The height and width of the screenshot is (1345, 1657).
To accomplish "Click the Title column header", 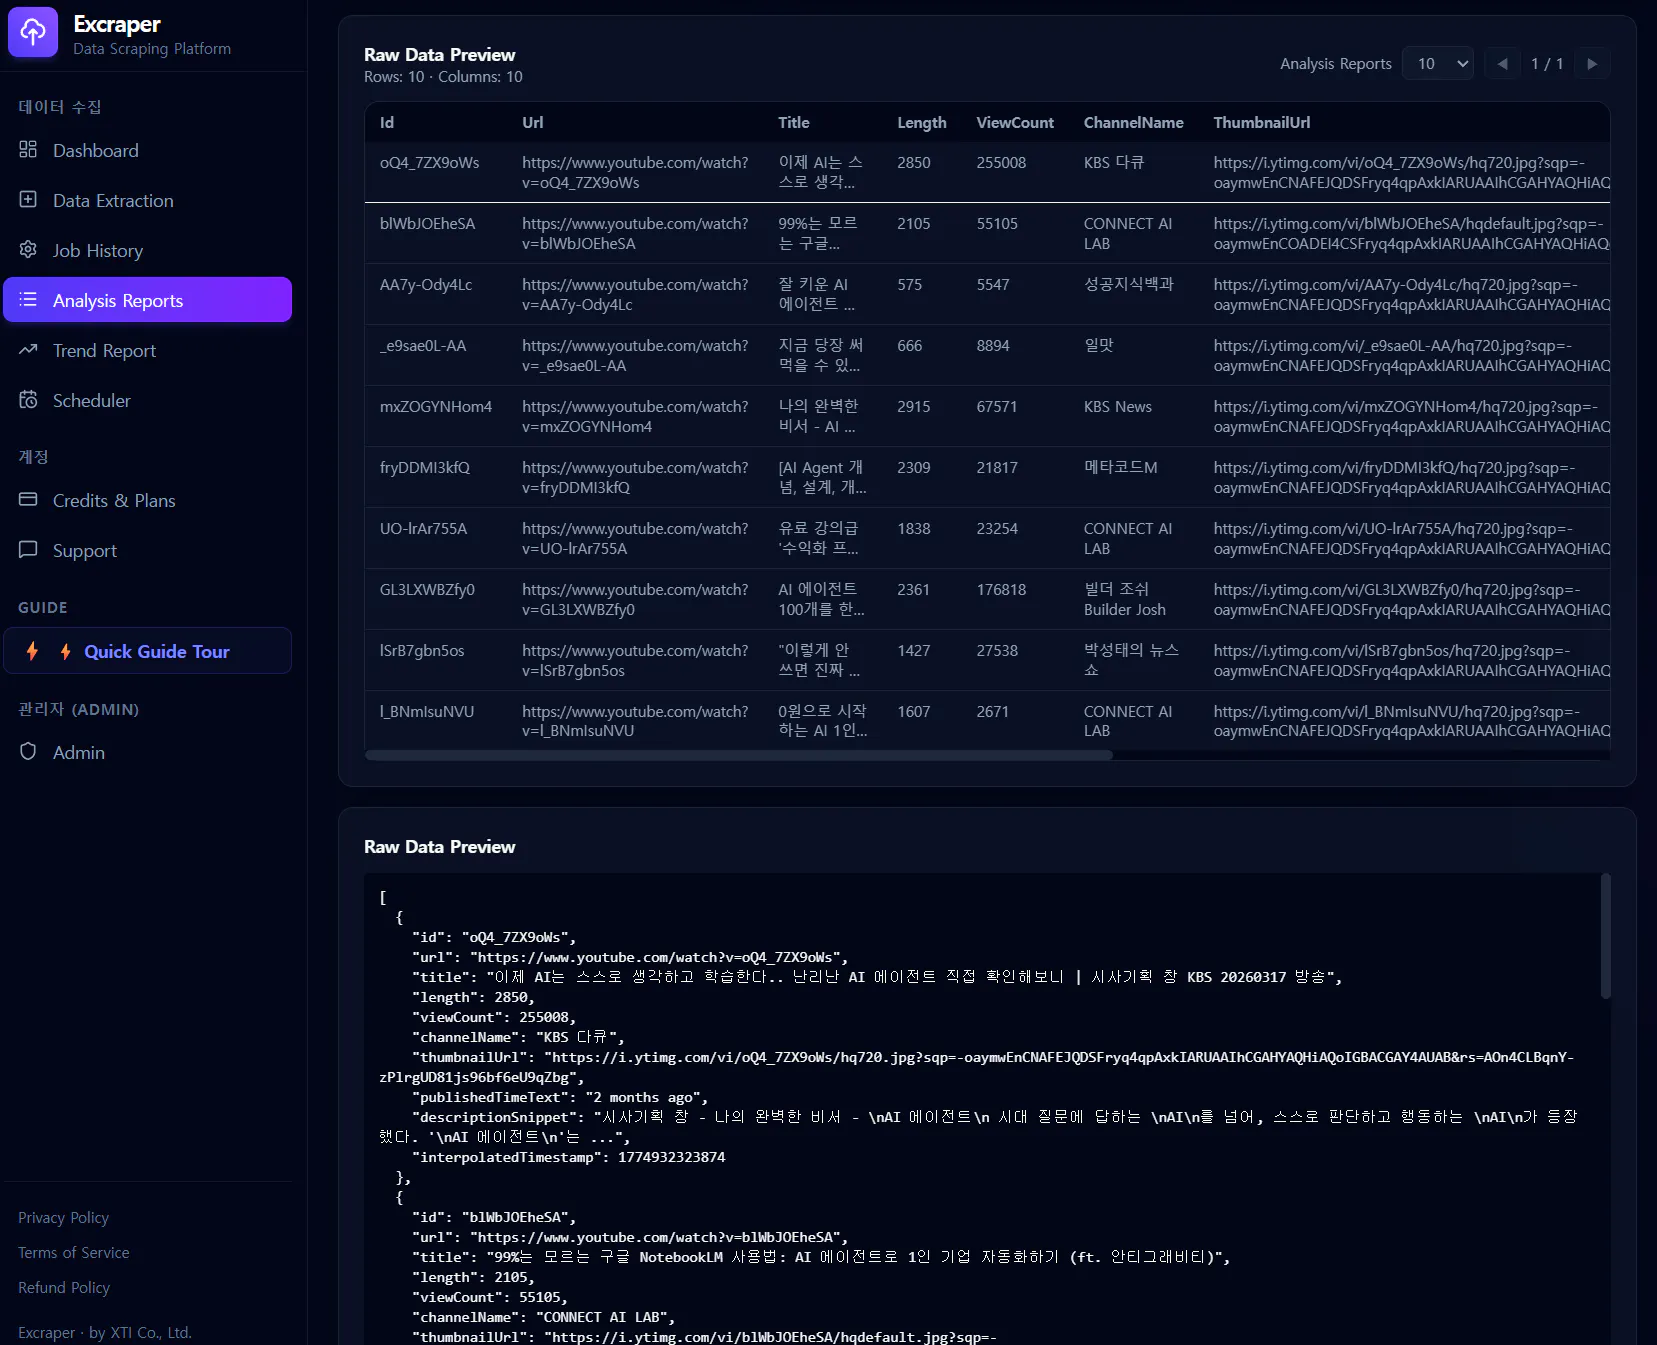I will click(x=794, y=122).
